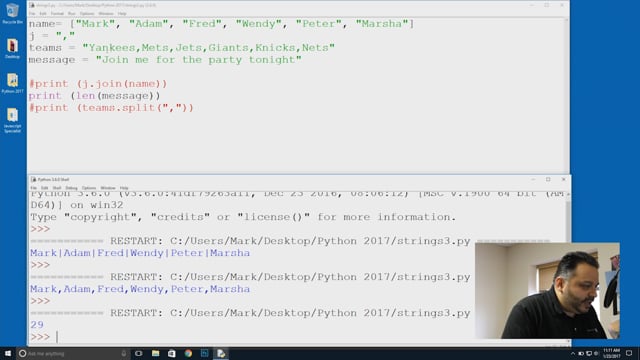
Task: Open the Help menu in the editor window
Action: tap(122, 14)
